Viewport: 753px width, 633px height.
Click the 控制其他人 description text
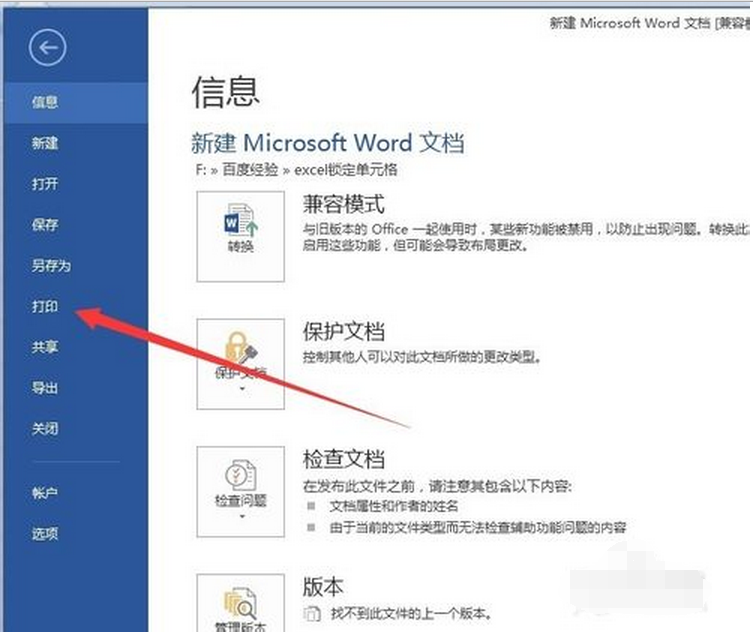coord(422,357)
